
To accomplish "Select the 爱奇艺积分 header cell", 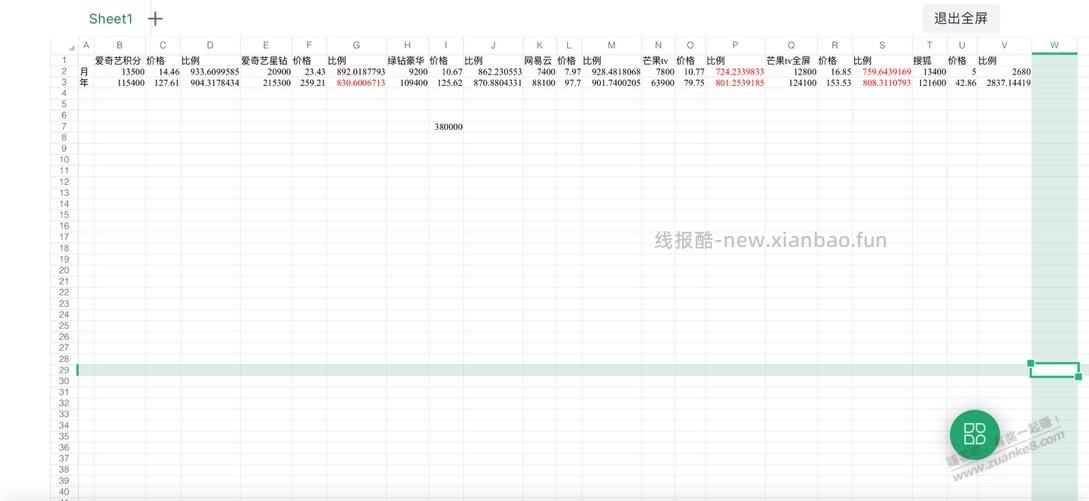I will pos(118,61).
